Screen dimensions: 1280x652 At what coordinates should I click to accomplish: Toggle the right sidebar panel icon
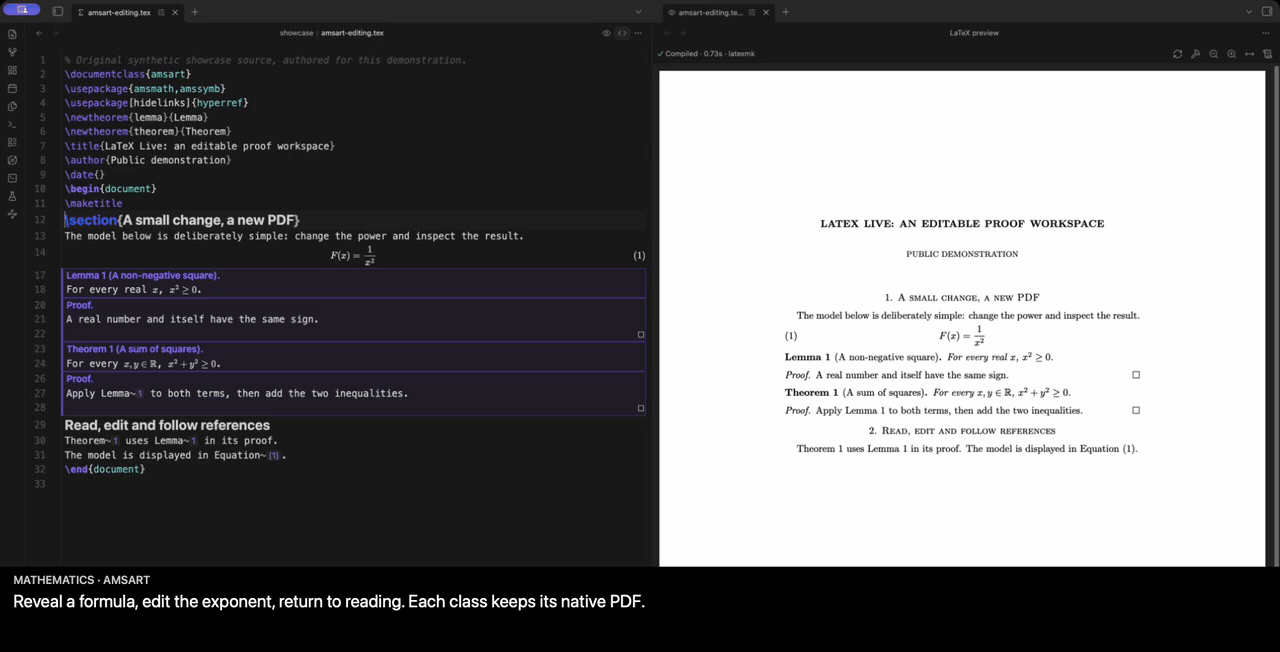pos(1266,12)
